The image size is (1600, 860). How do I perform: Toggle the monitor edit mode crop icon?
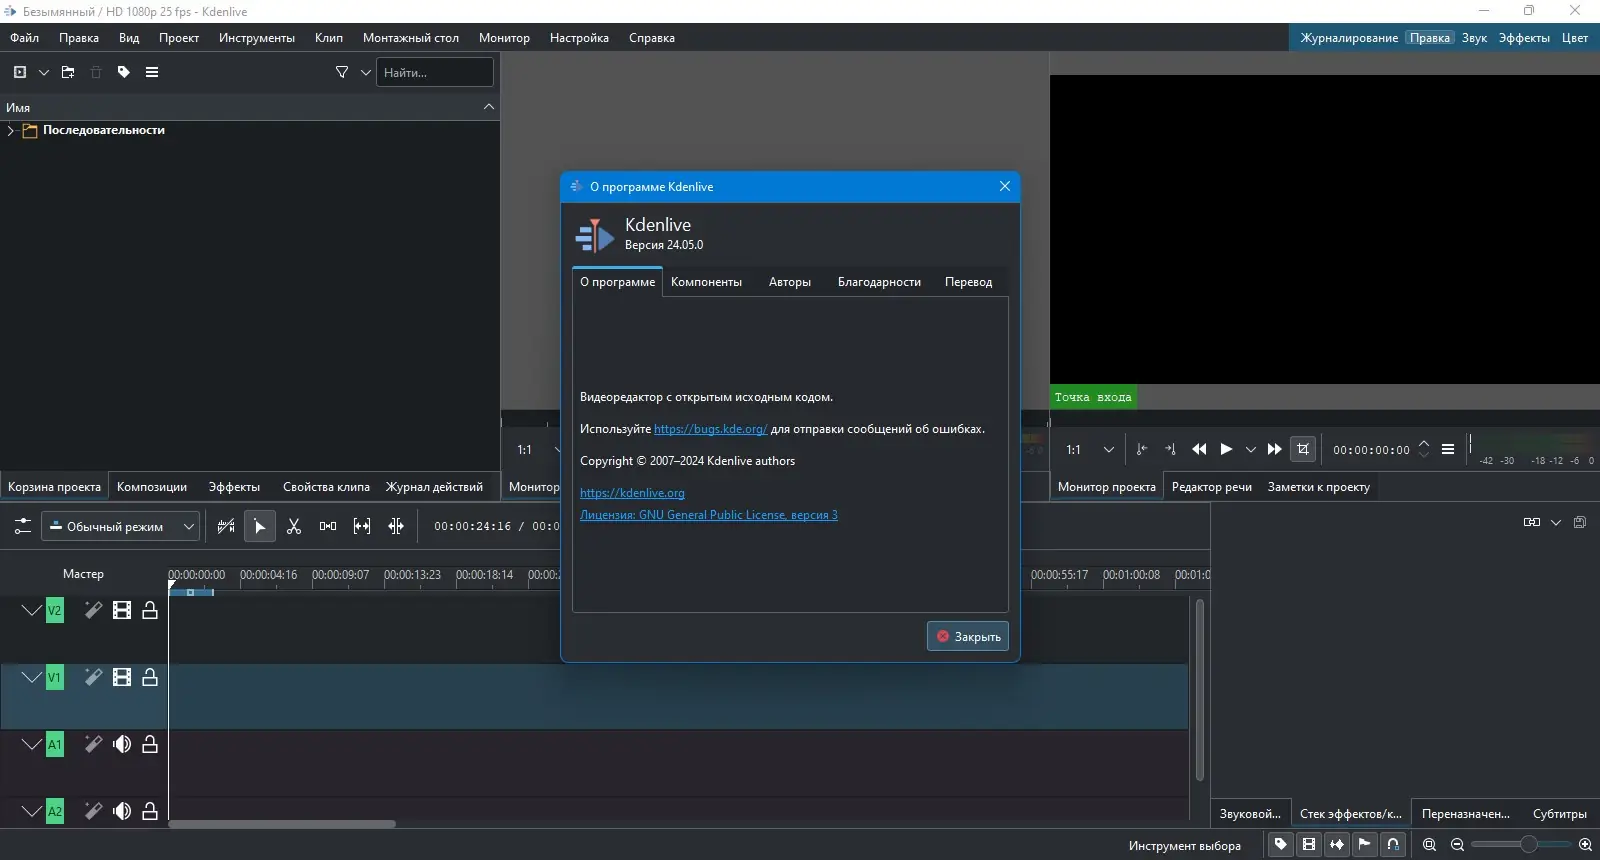(1303, 450)
